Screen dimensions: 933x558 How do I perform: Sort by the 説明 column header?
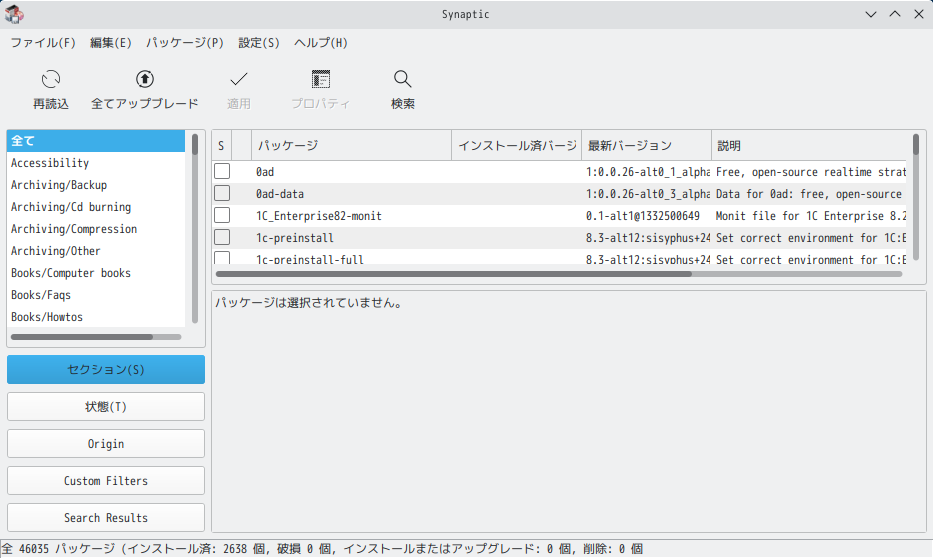809,146
